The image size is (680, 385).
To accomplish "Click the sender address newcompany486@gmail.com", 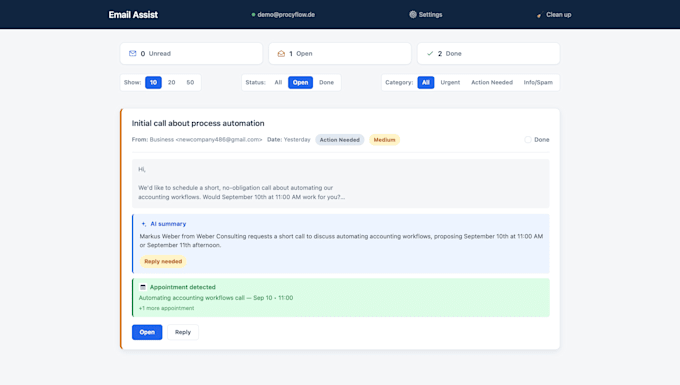I will 219,140.
